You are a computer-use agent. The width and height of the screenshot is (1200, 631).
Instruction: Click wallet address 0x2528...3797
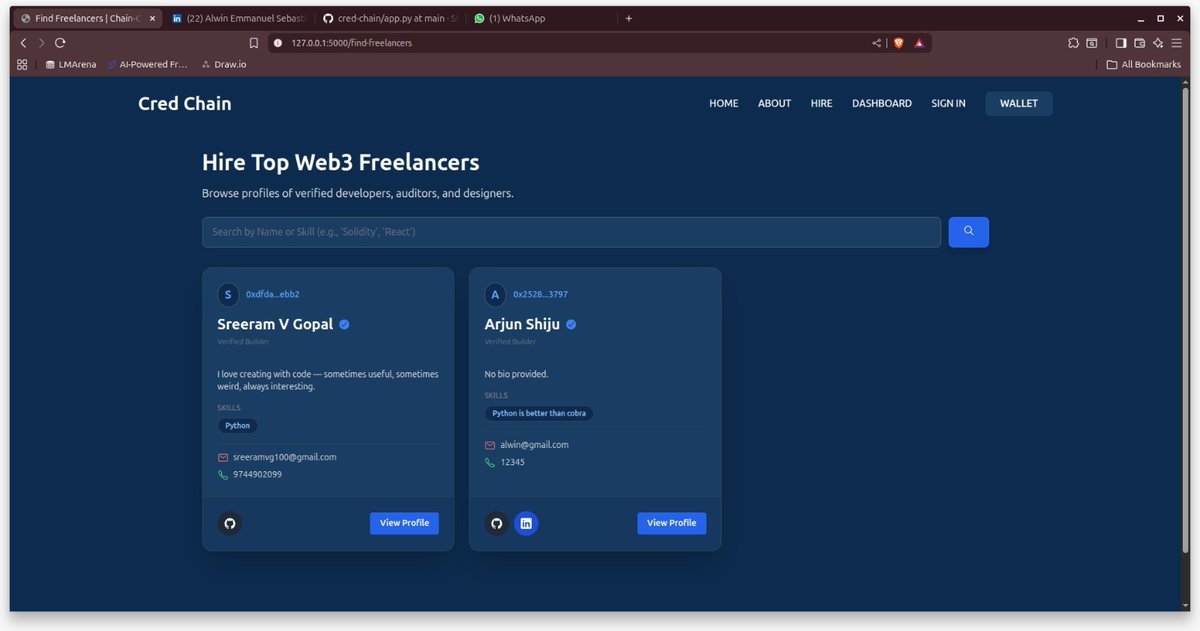(540, 295)
